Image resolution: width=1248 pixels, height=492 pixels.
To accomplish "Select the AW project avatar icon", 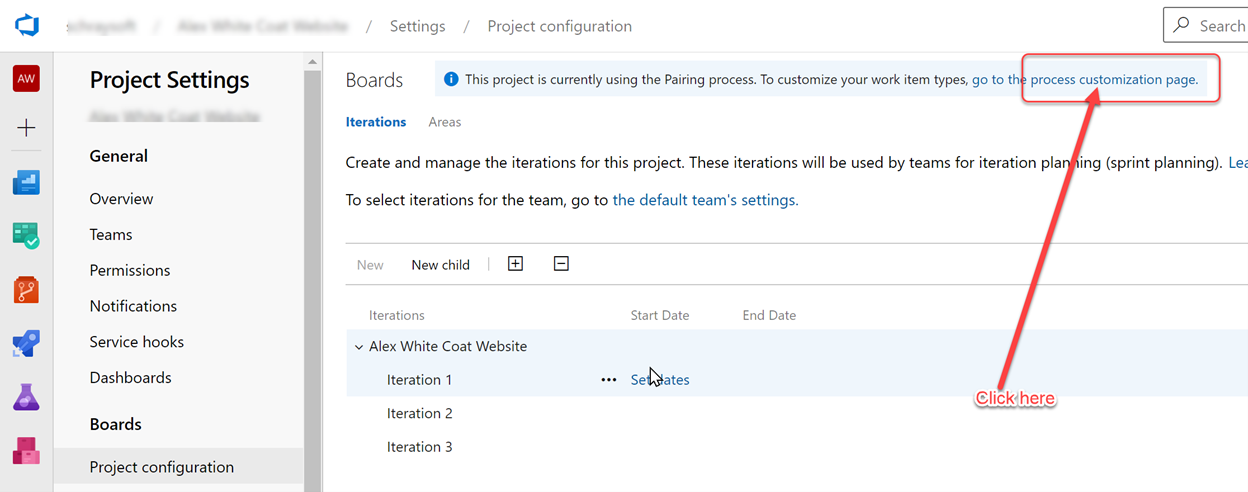I will (x=26, y=78).
